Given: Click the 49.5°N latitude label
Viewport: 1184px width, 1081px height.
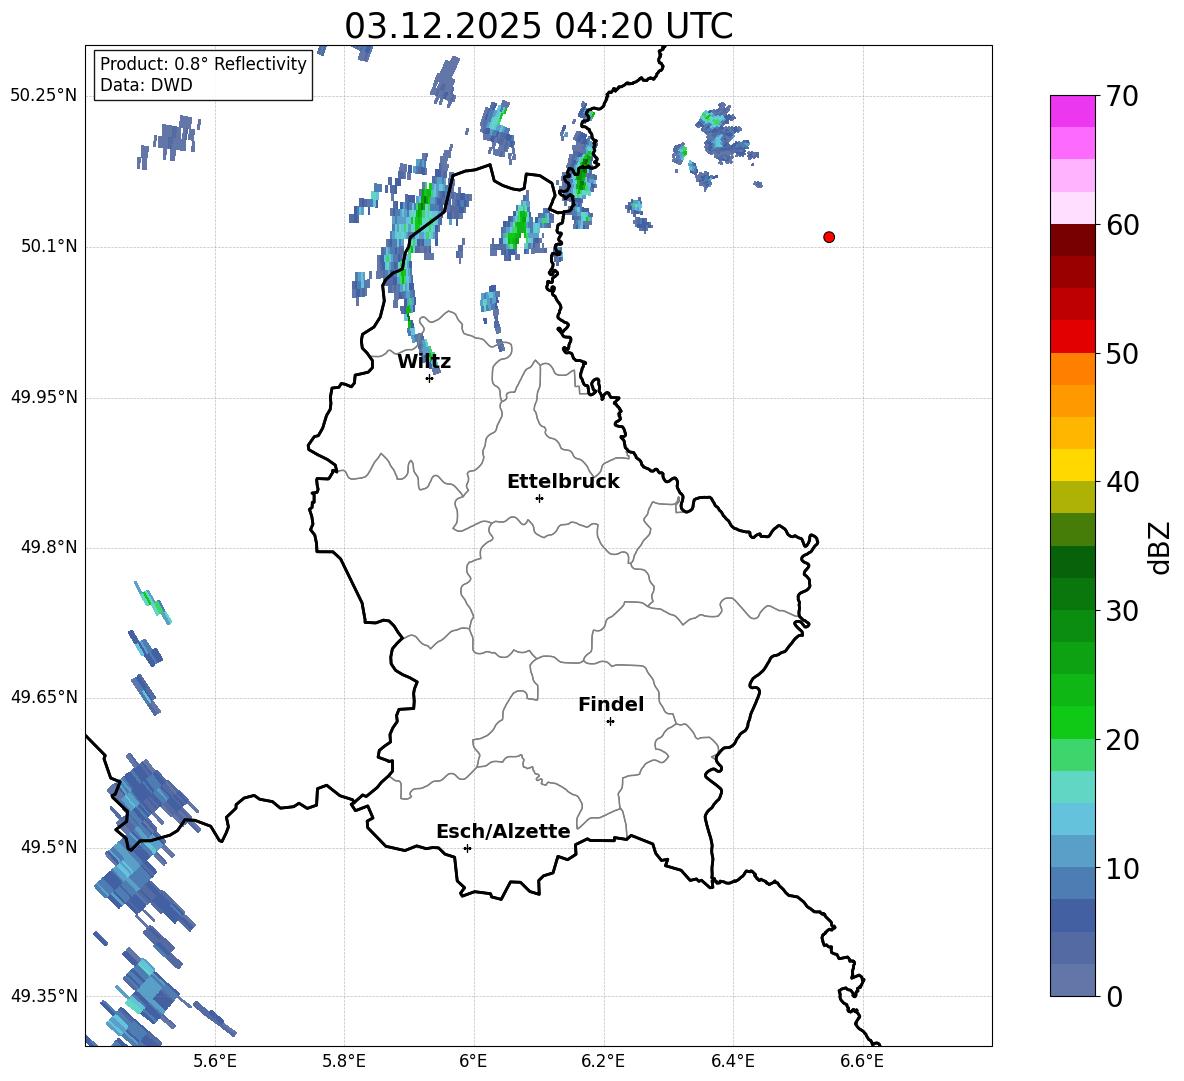Looking at the screenshot, I should [x=49, y=847].
